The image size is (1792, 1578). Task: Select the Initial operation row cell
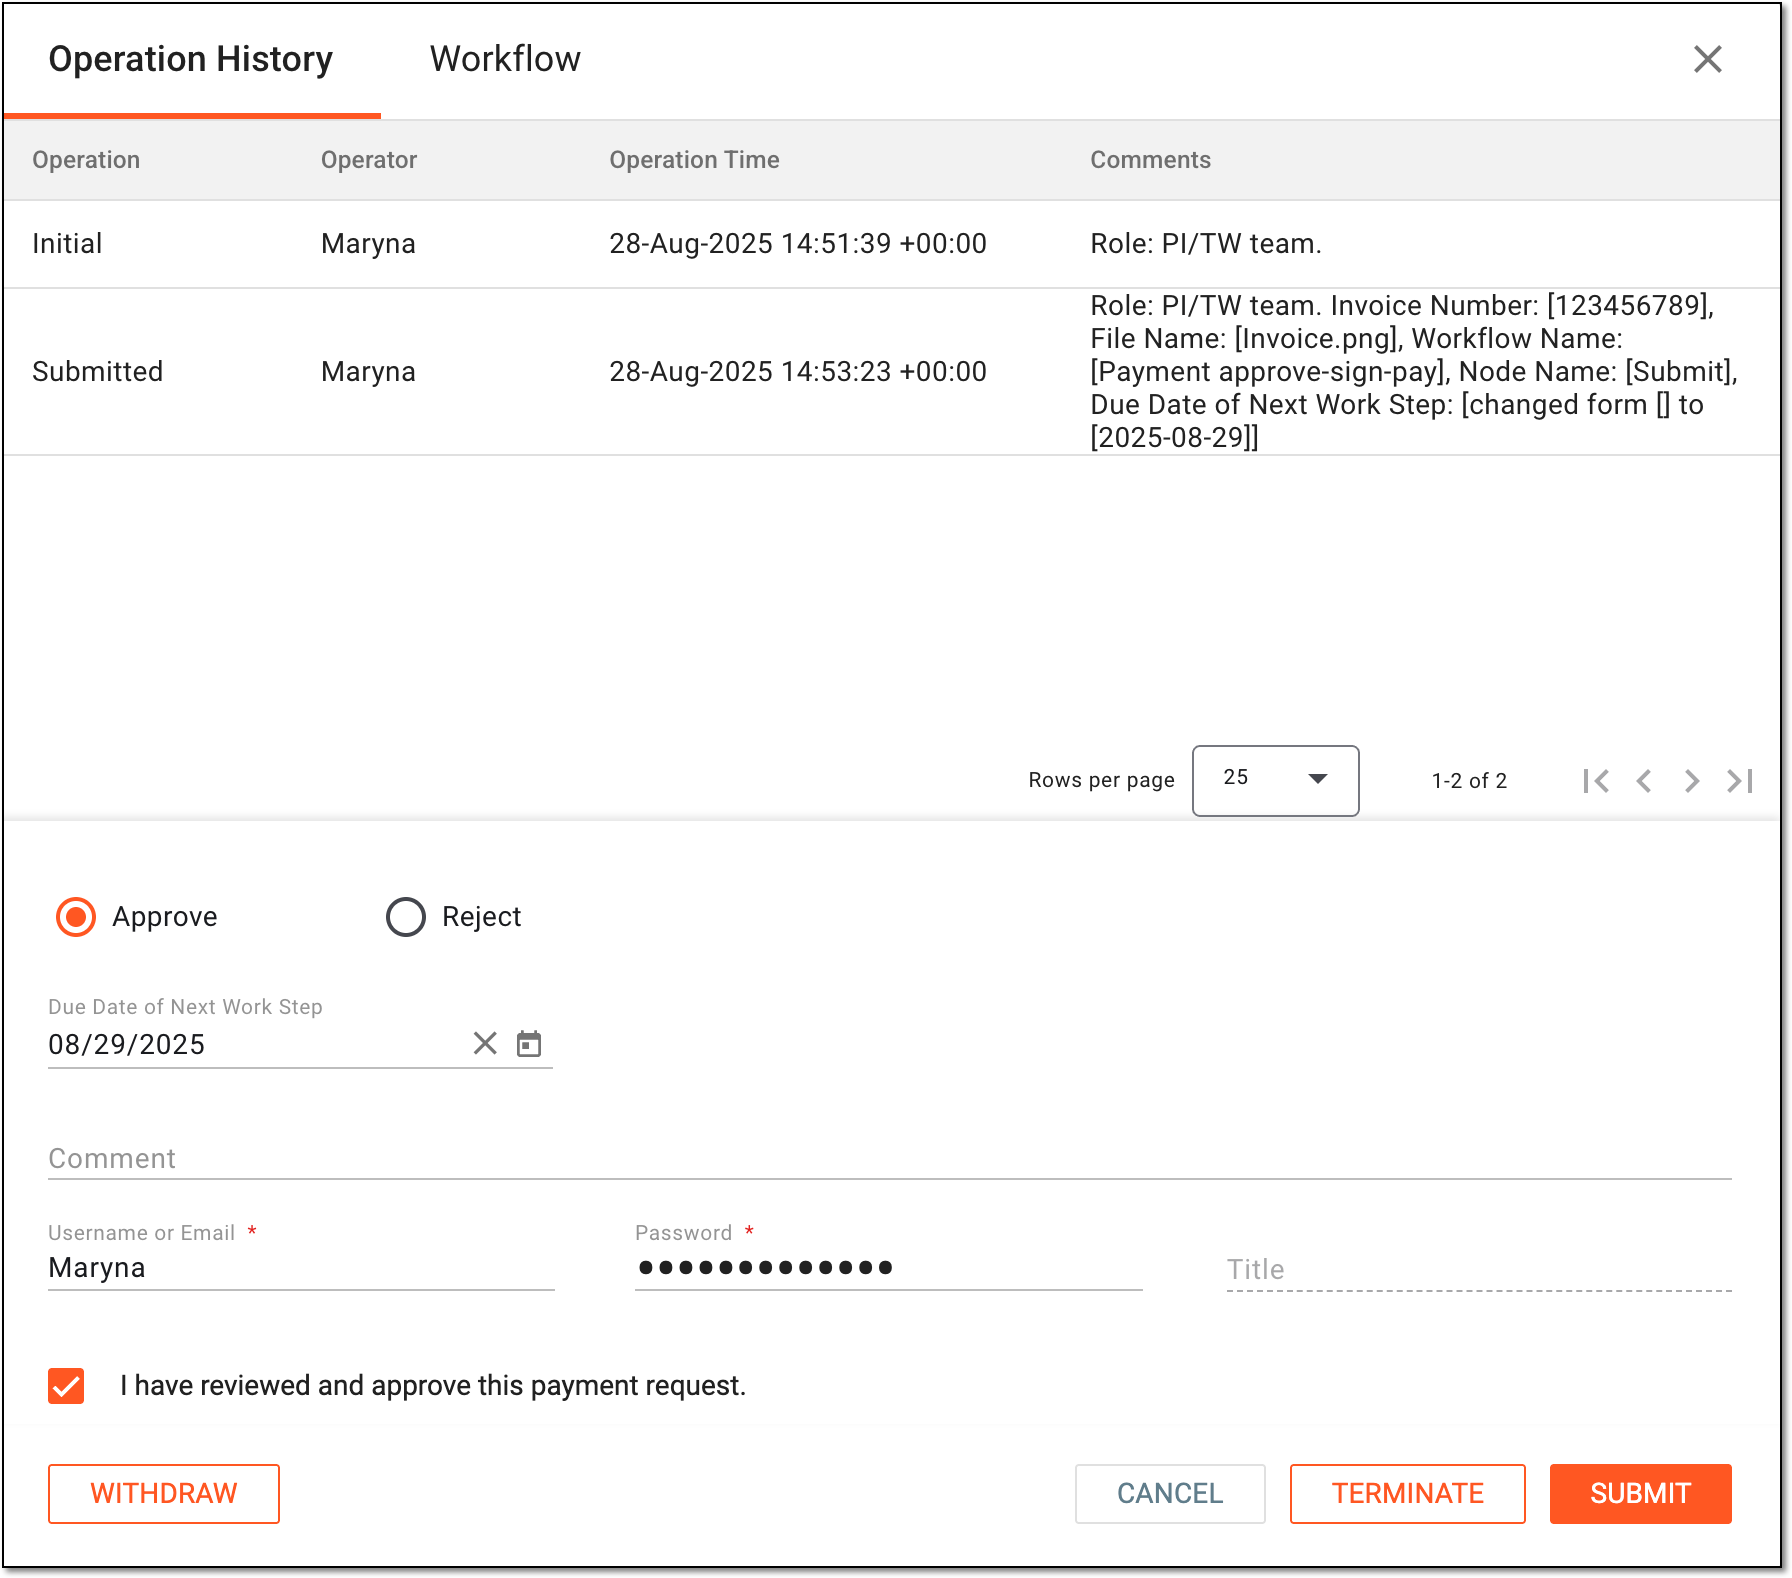[x=67, y=244]
